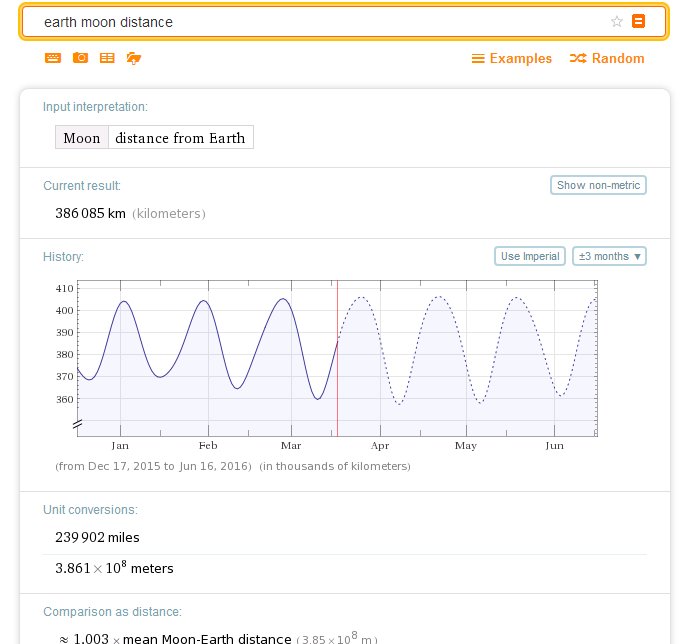The width and height of the screenshot is (680, 644).
Task: Click the distance from Earth cell
Action: click(180, 138)
